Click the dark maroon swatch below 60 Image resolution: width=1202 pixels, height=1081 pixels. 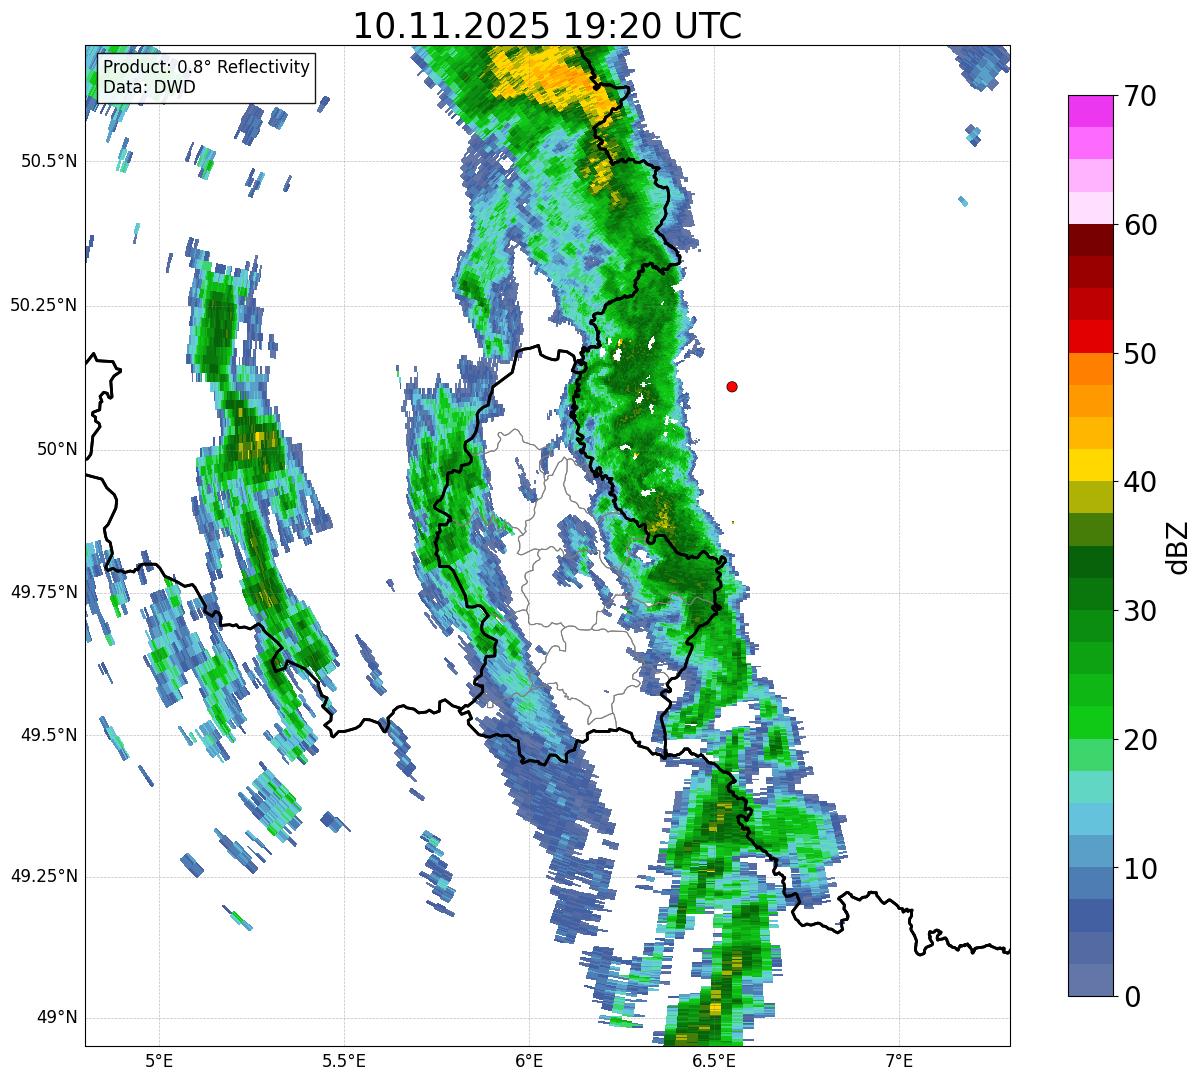point(1090,240)
